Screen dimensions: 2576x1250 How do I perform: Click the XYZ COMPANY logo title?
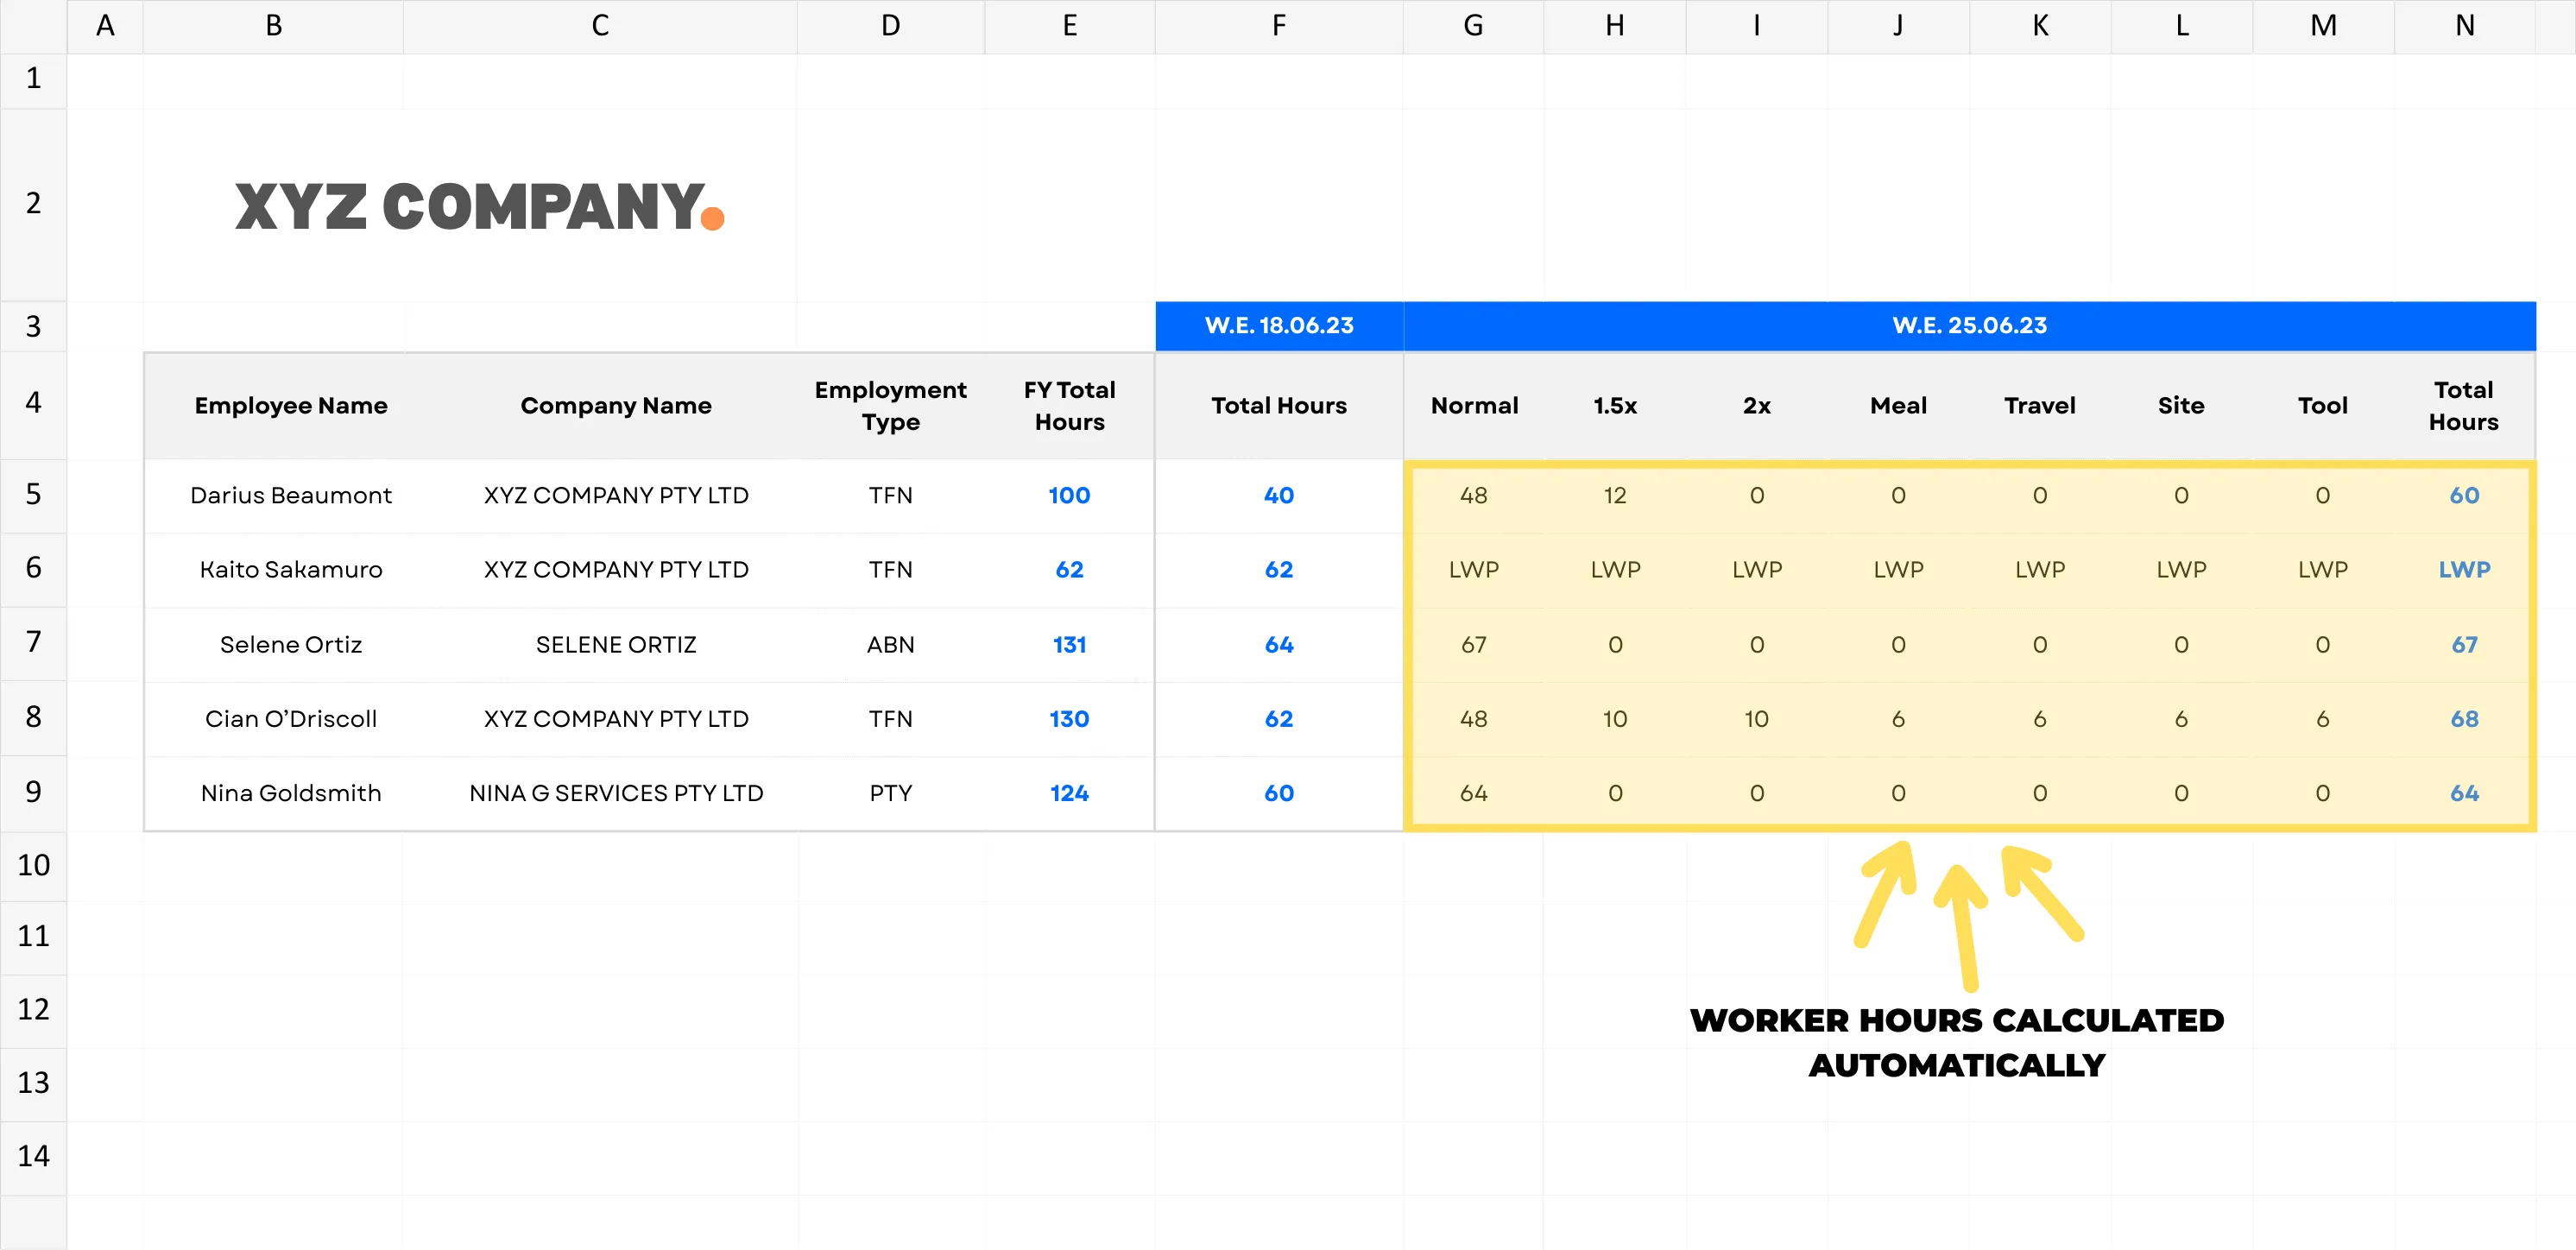tap(479, 206)
